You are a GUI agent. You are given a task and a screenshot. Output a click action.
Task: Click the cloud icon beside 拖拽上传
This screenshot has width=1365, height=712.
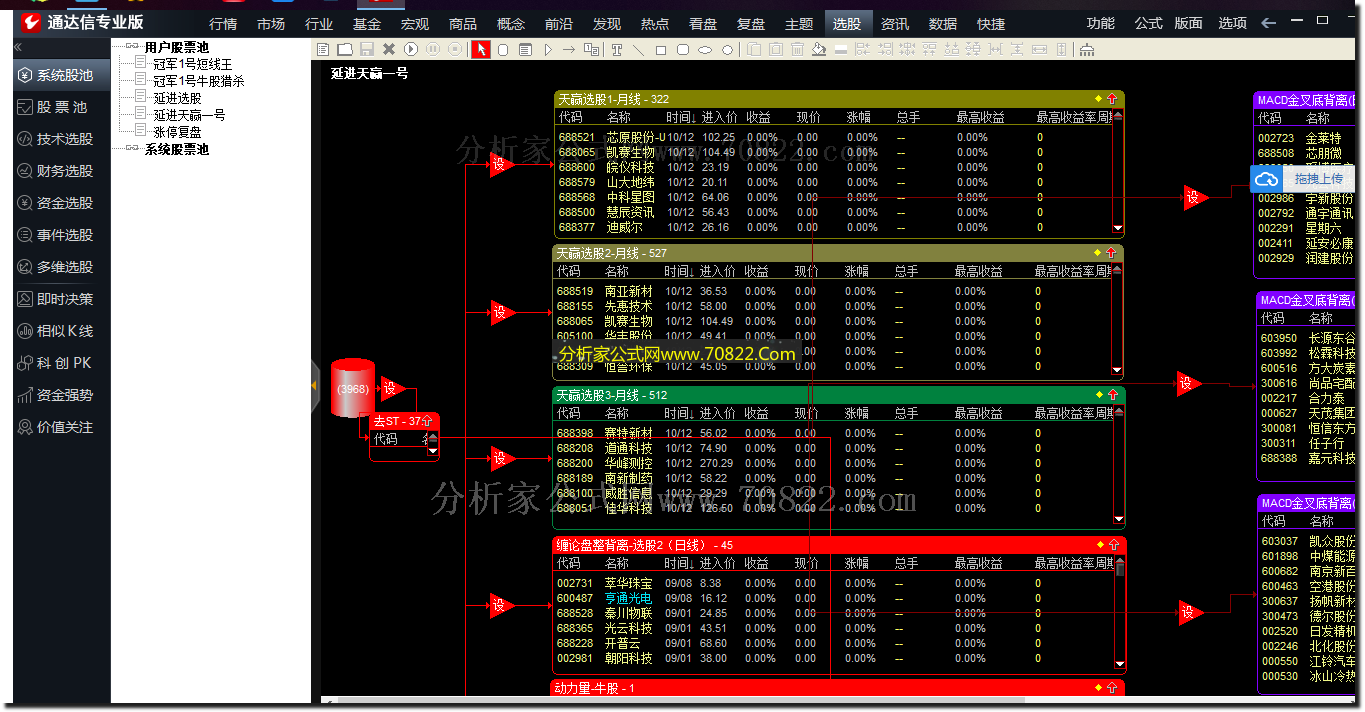click(1267, 179)
